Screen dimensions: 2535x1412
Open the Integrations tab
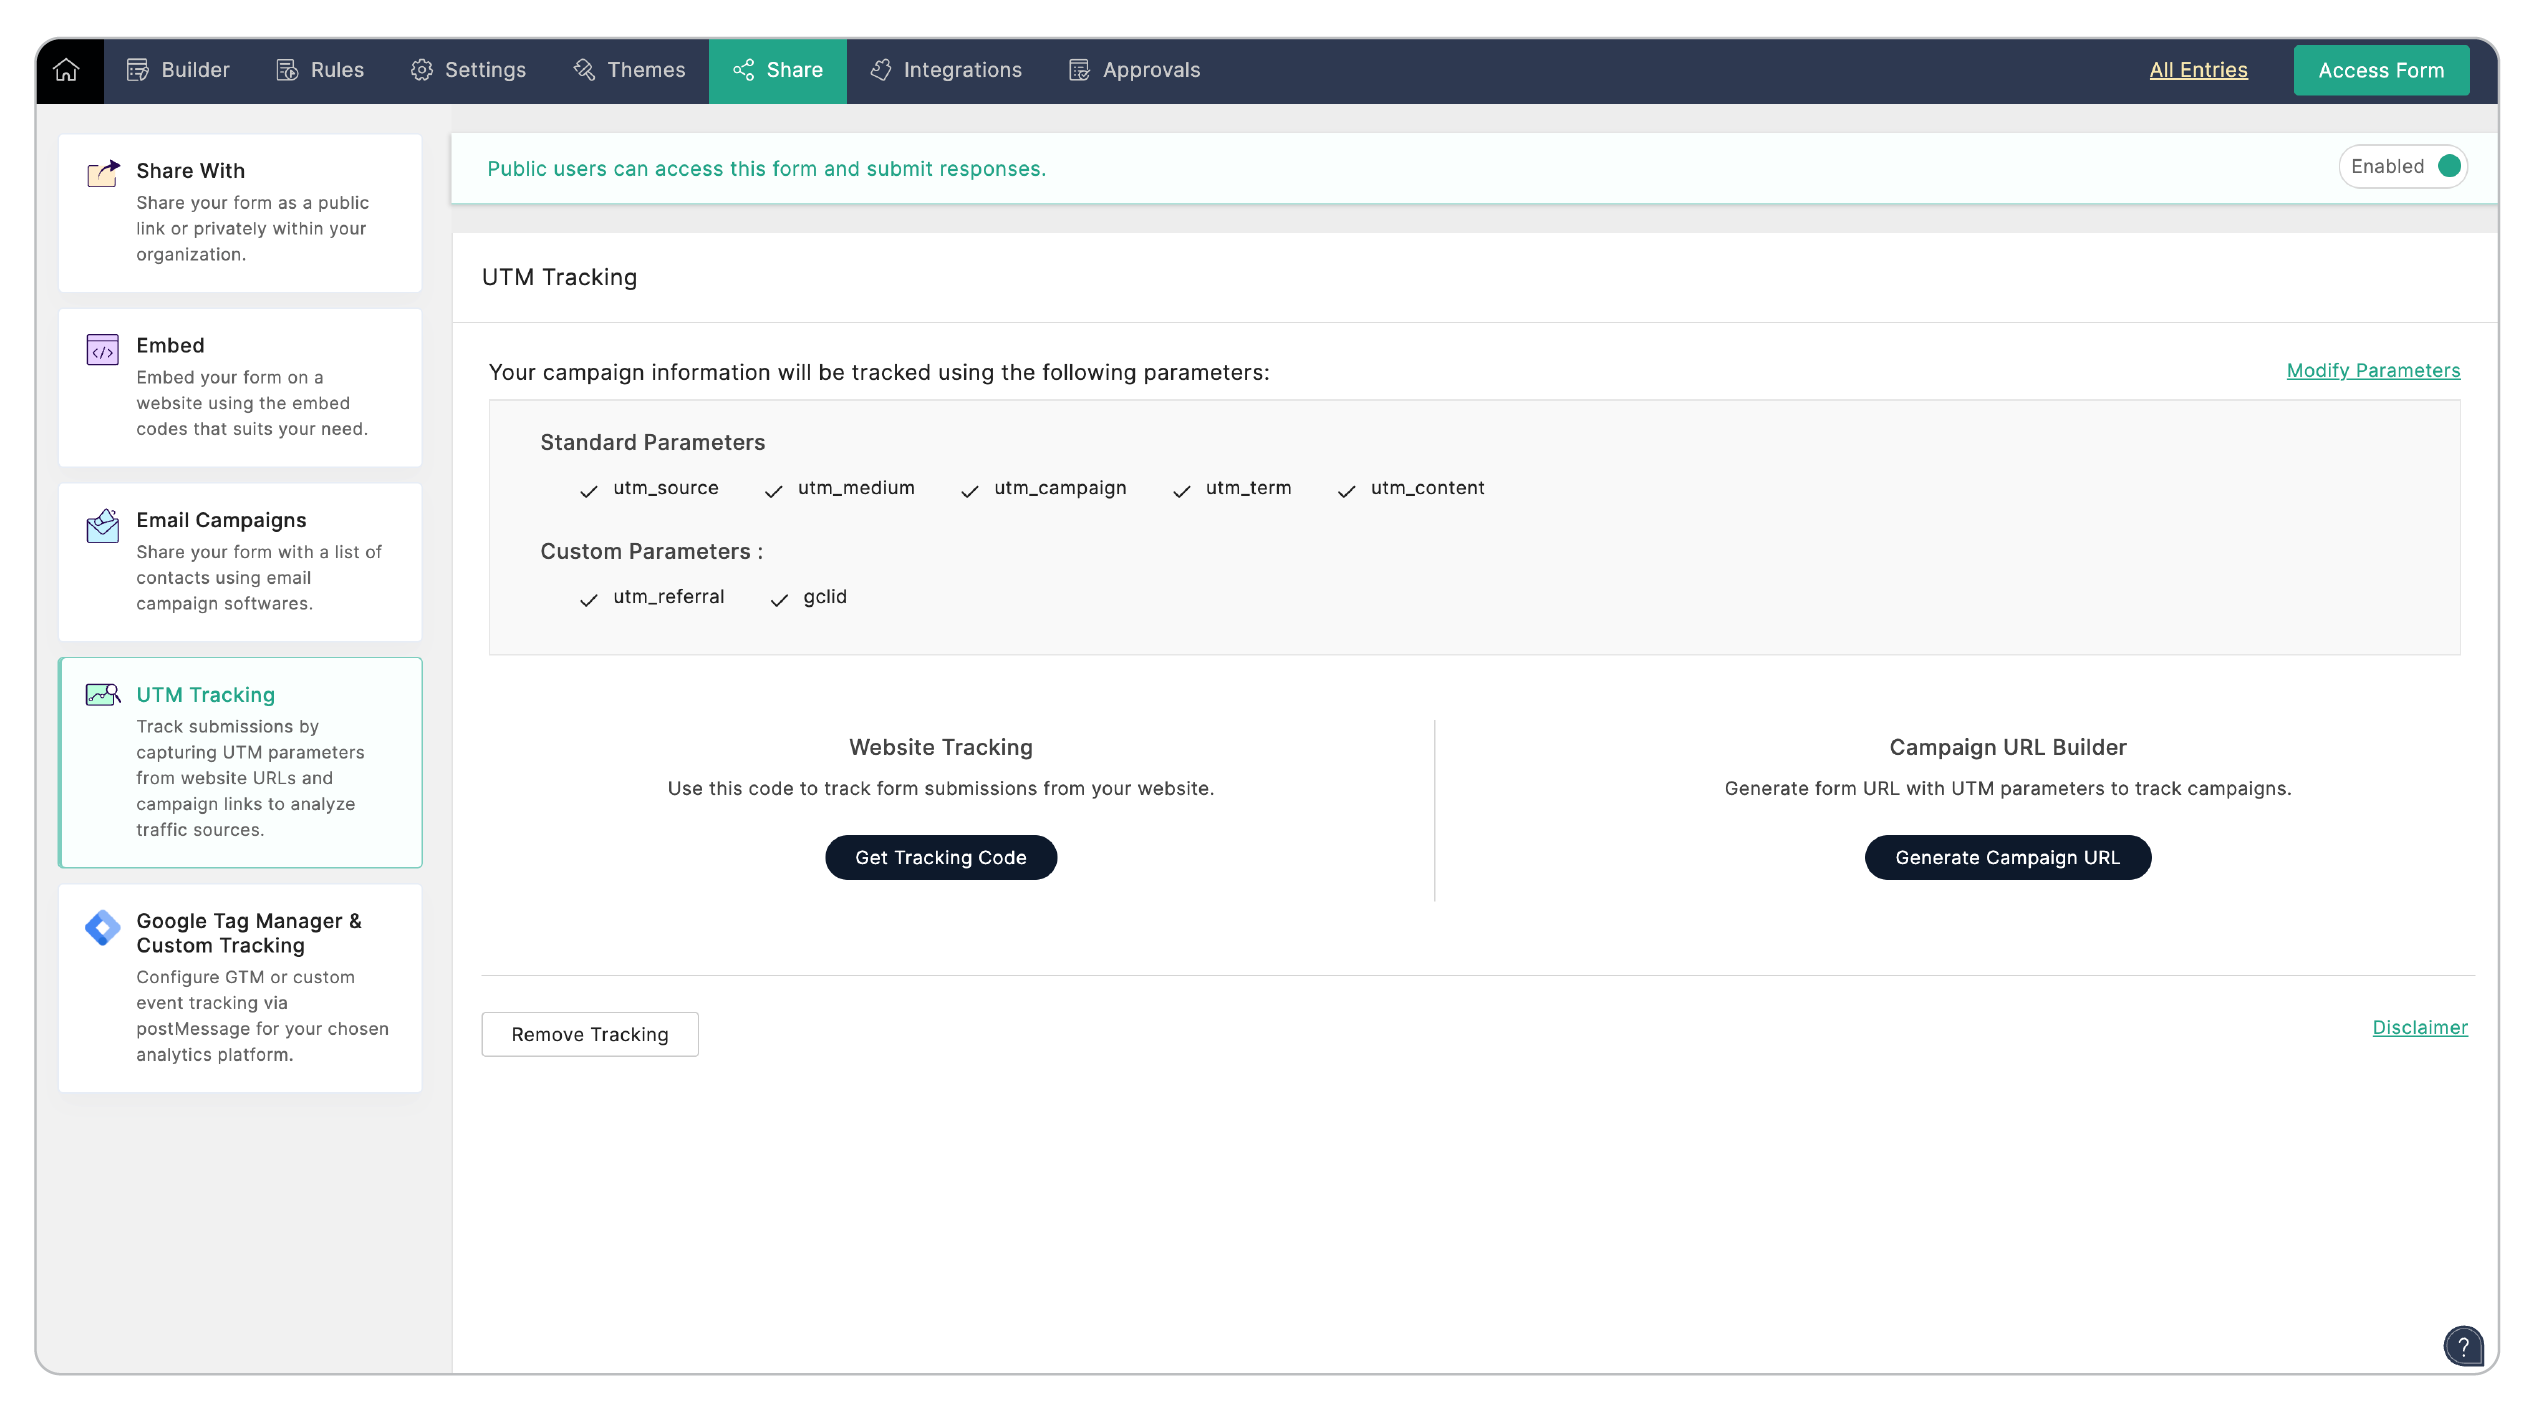click(x=946, y=70)
